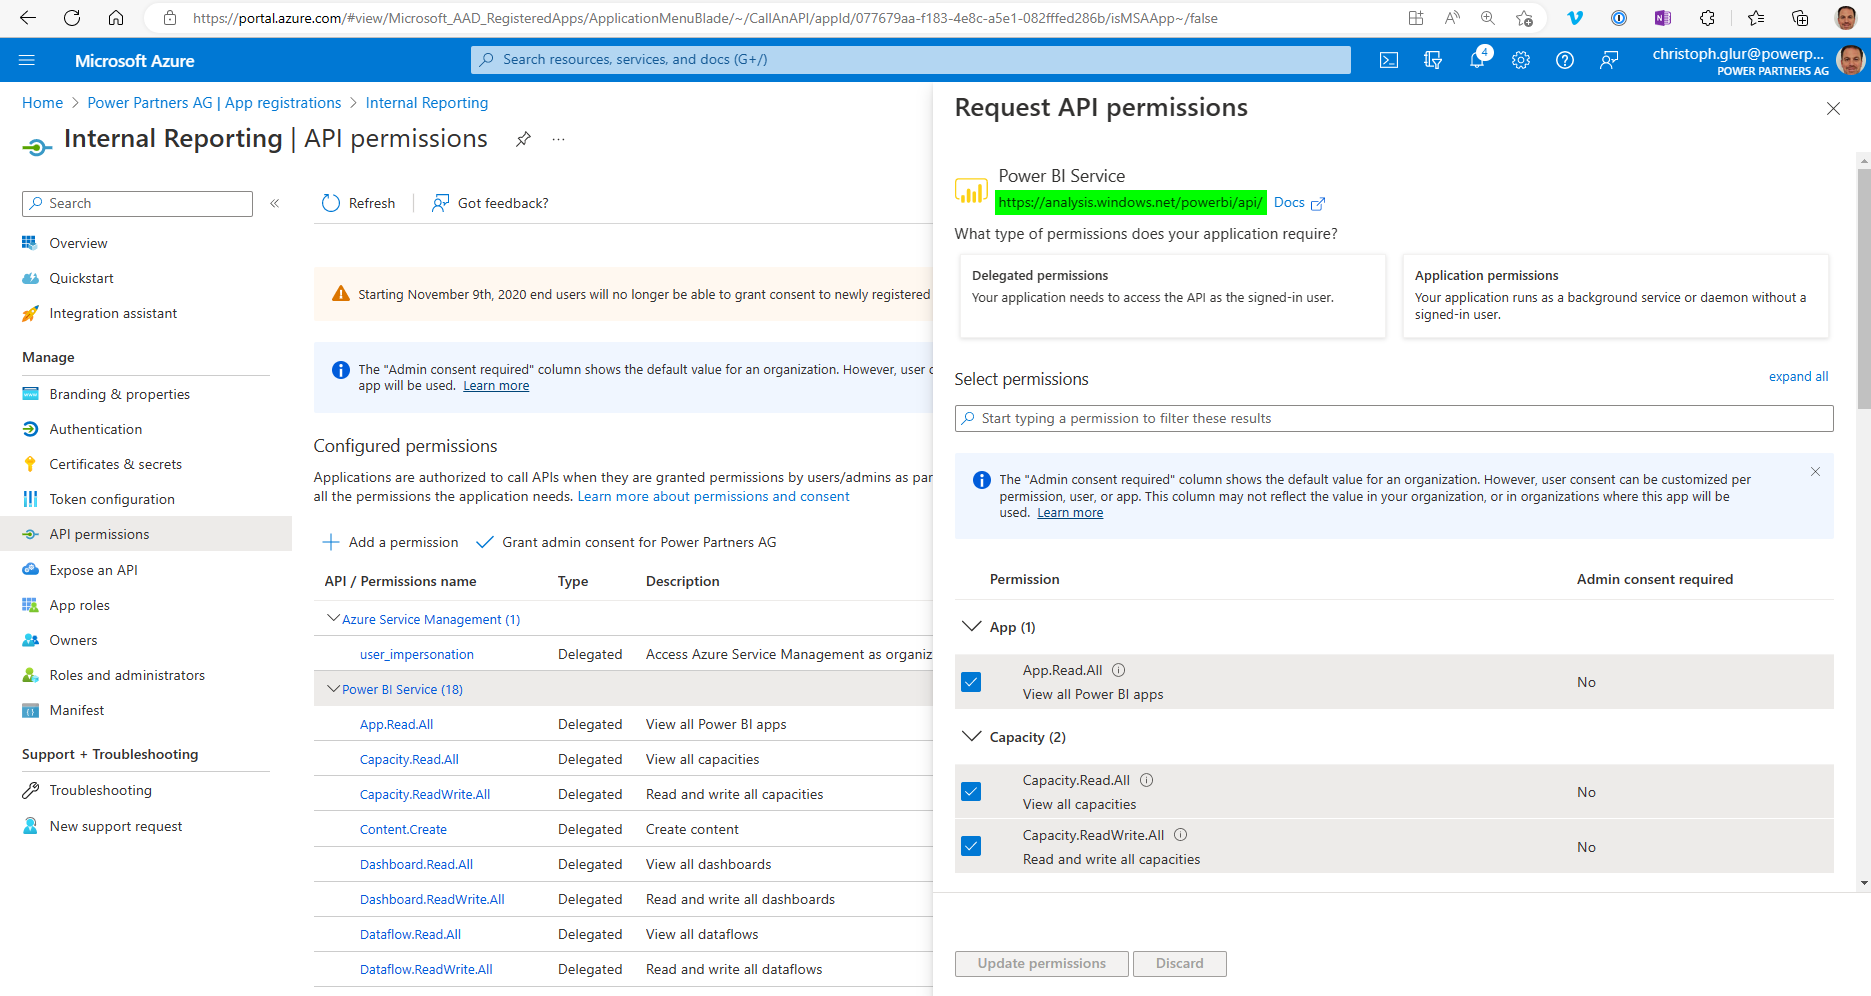Select the Application permissions card
The height and width of the screenshot is (996, 1871).
1615,295
